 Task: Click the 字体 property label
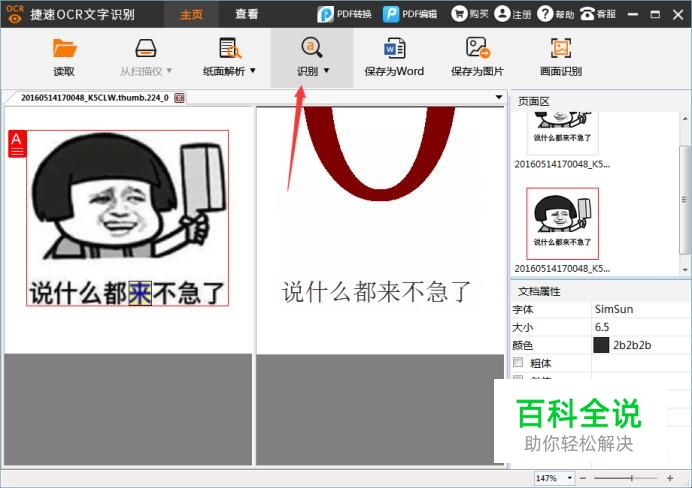tap(523, 309)
